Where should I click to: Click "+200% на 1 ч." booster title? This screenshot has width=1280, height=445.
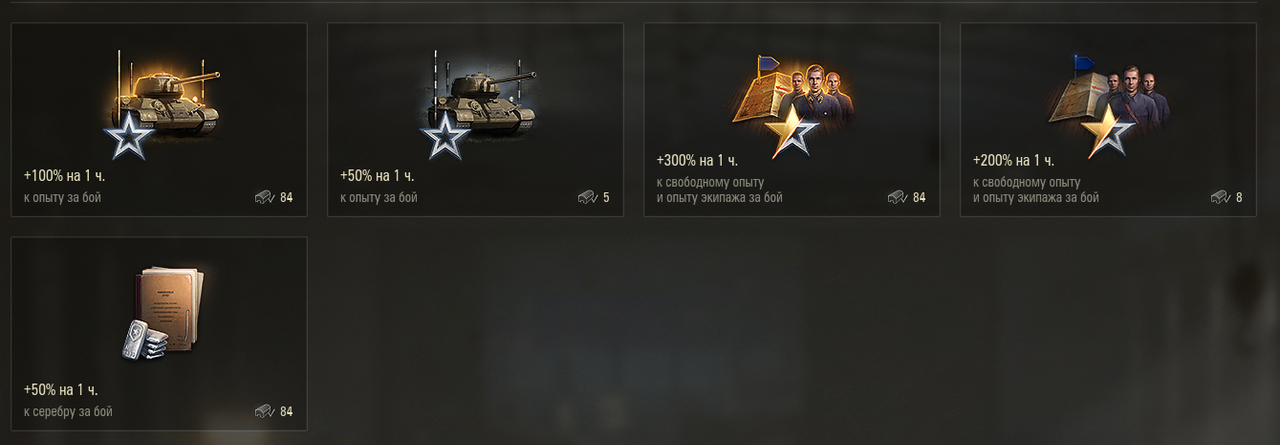[x=1014, y=160]
